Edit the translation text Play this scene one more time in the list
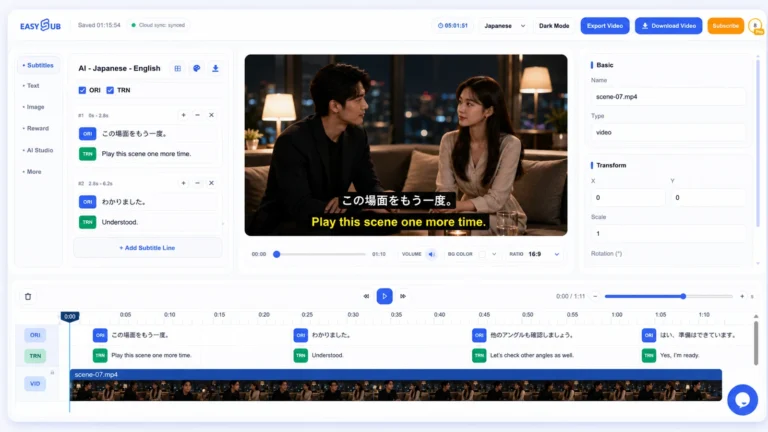This screenshot has width=768, height=432. pos(158,154)
